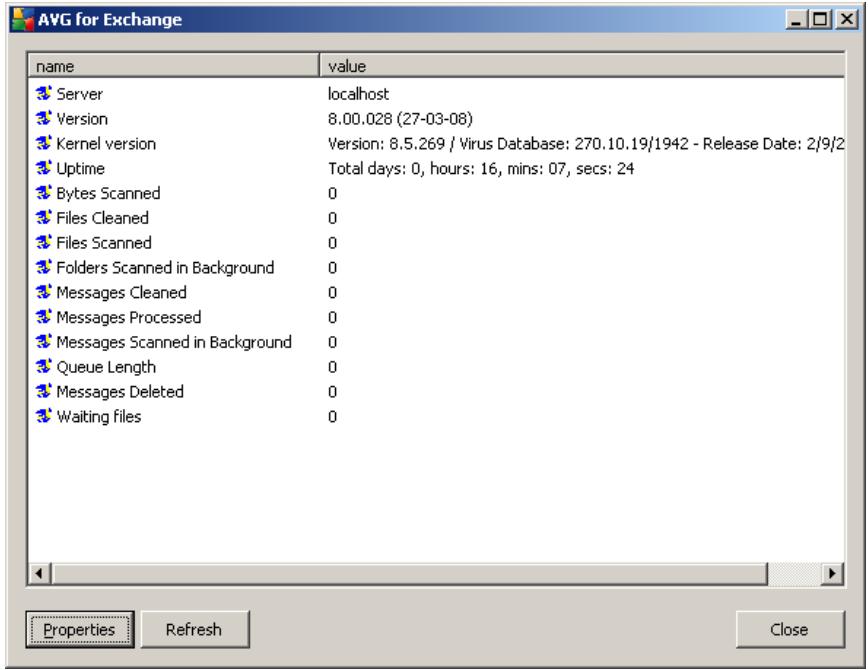Click the 8.00.028 (27-03-08) version value
The width and height of the screenshot is (868, 670).
click(400, 118)
